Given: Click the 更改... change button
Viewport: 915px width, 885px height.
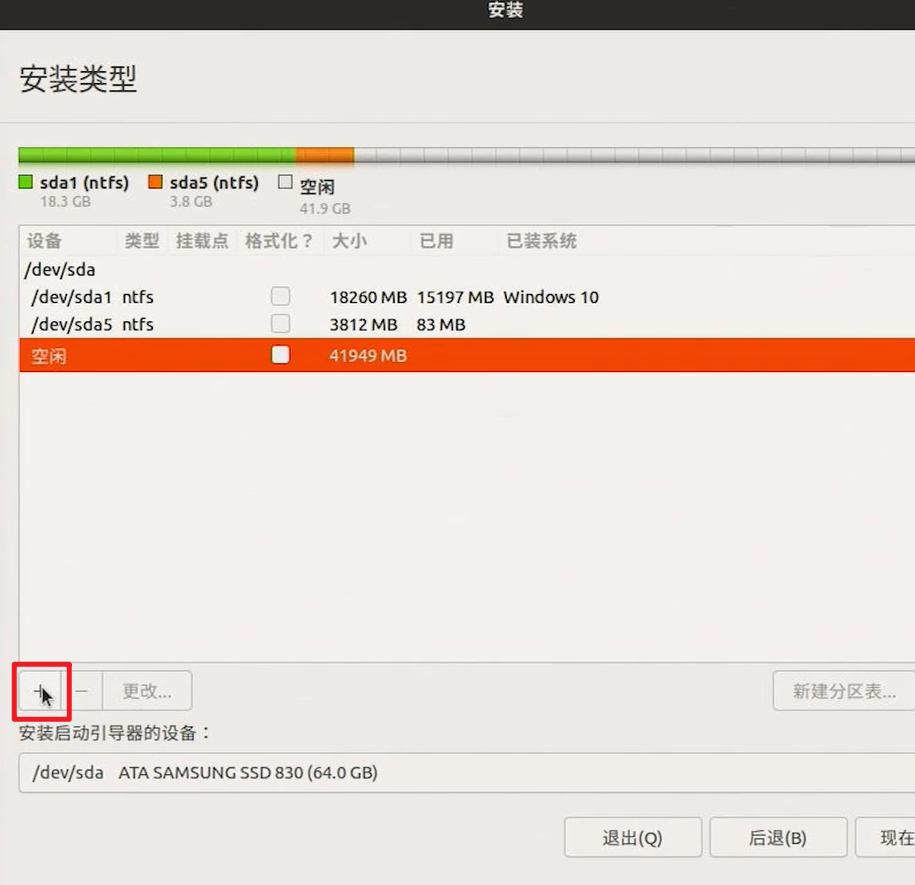Looking at the screenshot, I should click(x=147, y=691).
